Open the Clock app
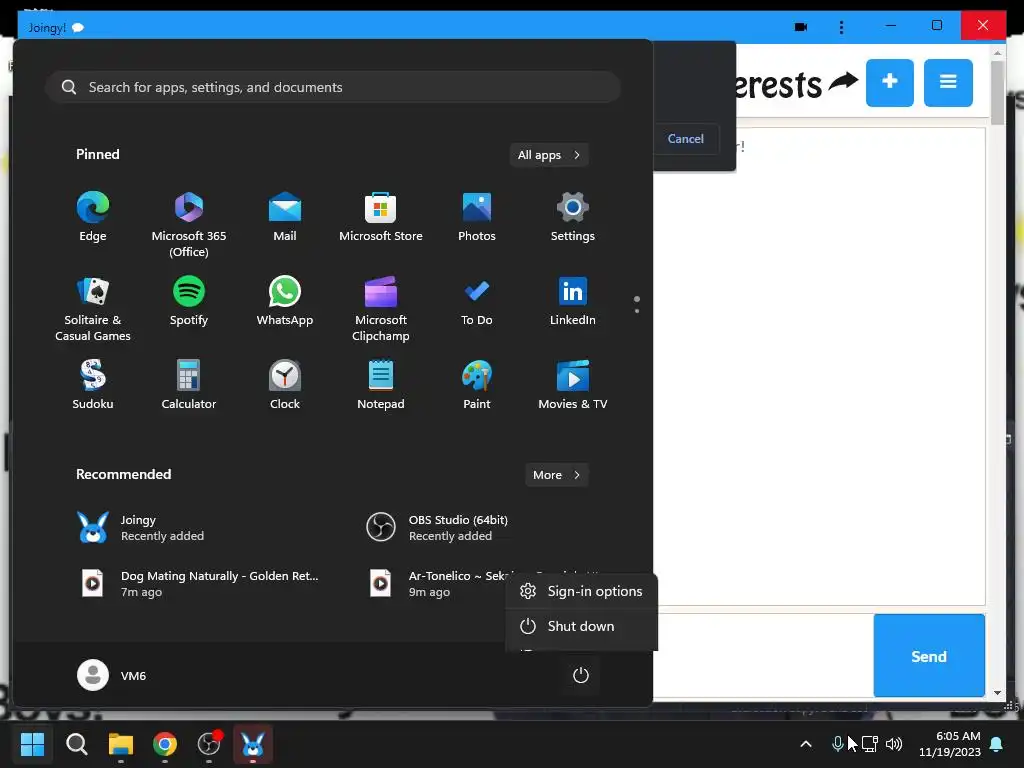Image resolution: width=1024 pixels, height=768 pixels. pyautogui.click(x=285, y=385)
